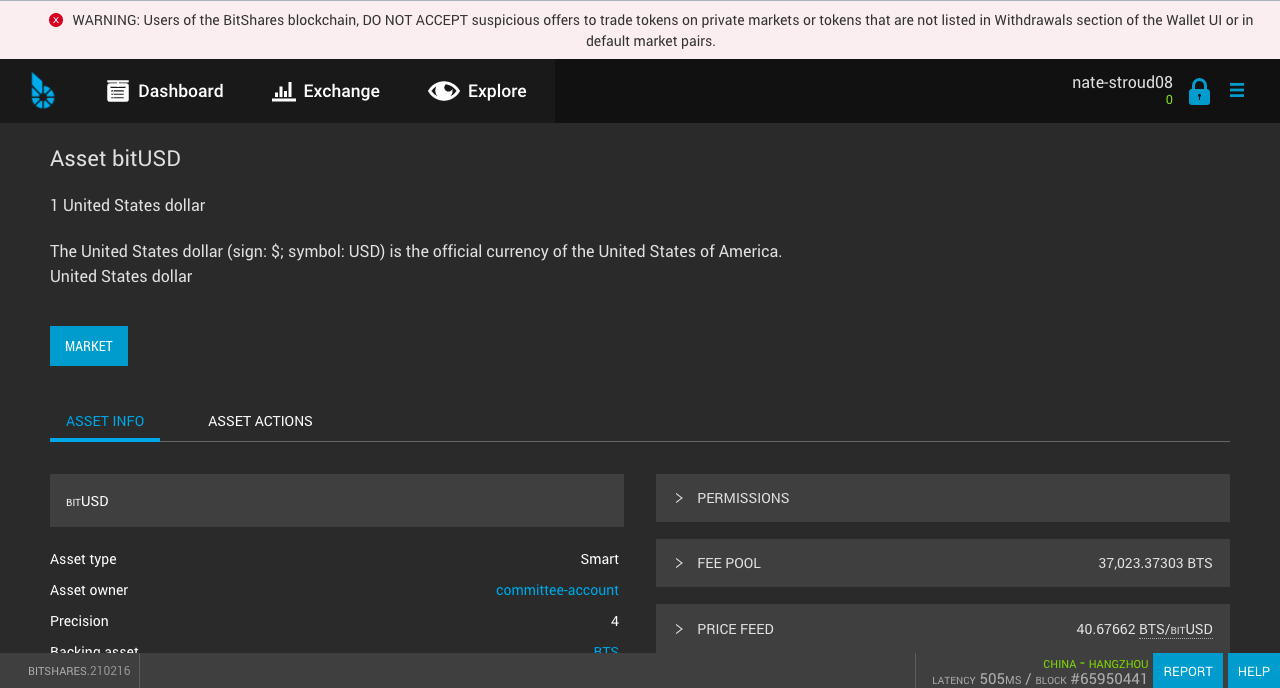Click the 37,023.37303 BTS fee pool value

[1155, 563]
